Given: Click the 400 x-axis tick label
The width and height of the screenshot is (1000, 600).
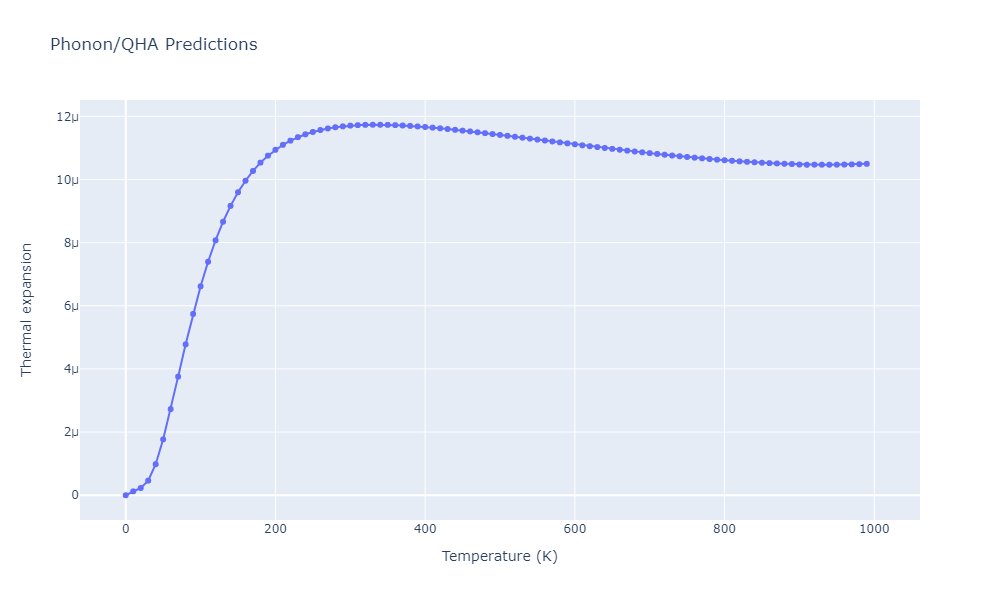Looking at the screenshot, I should pos(425,529).
